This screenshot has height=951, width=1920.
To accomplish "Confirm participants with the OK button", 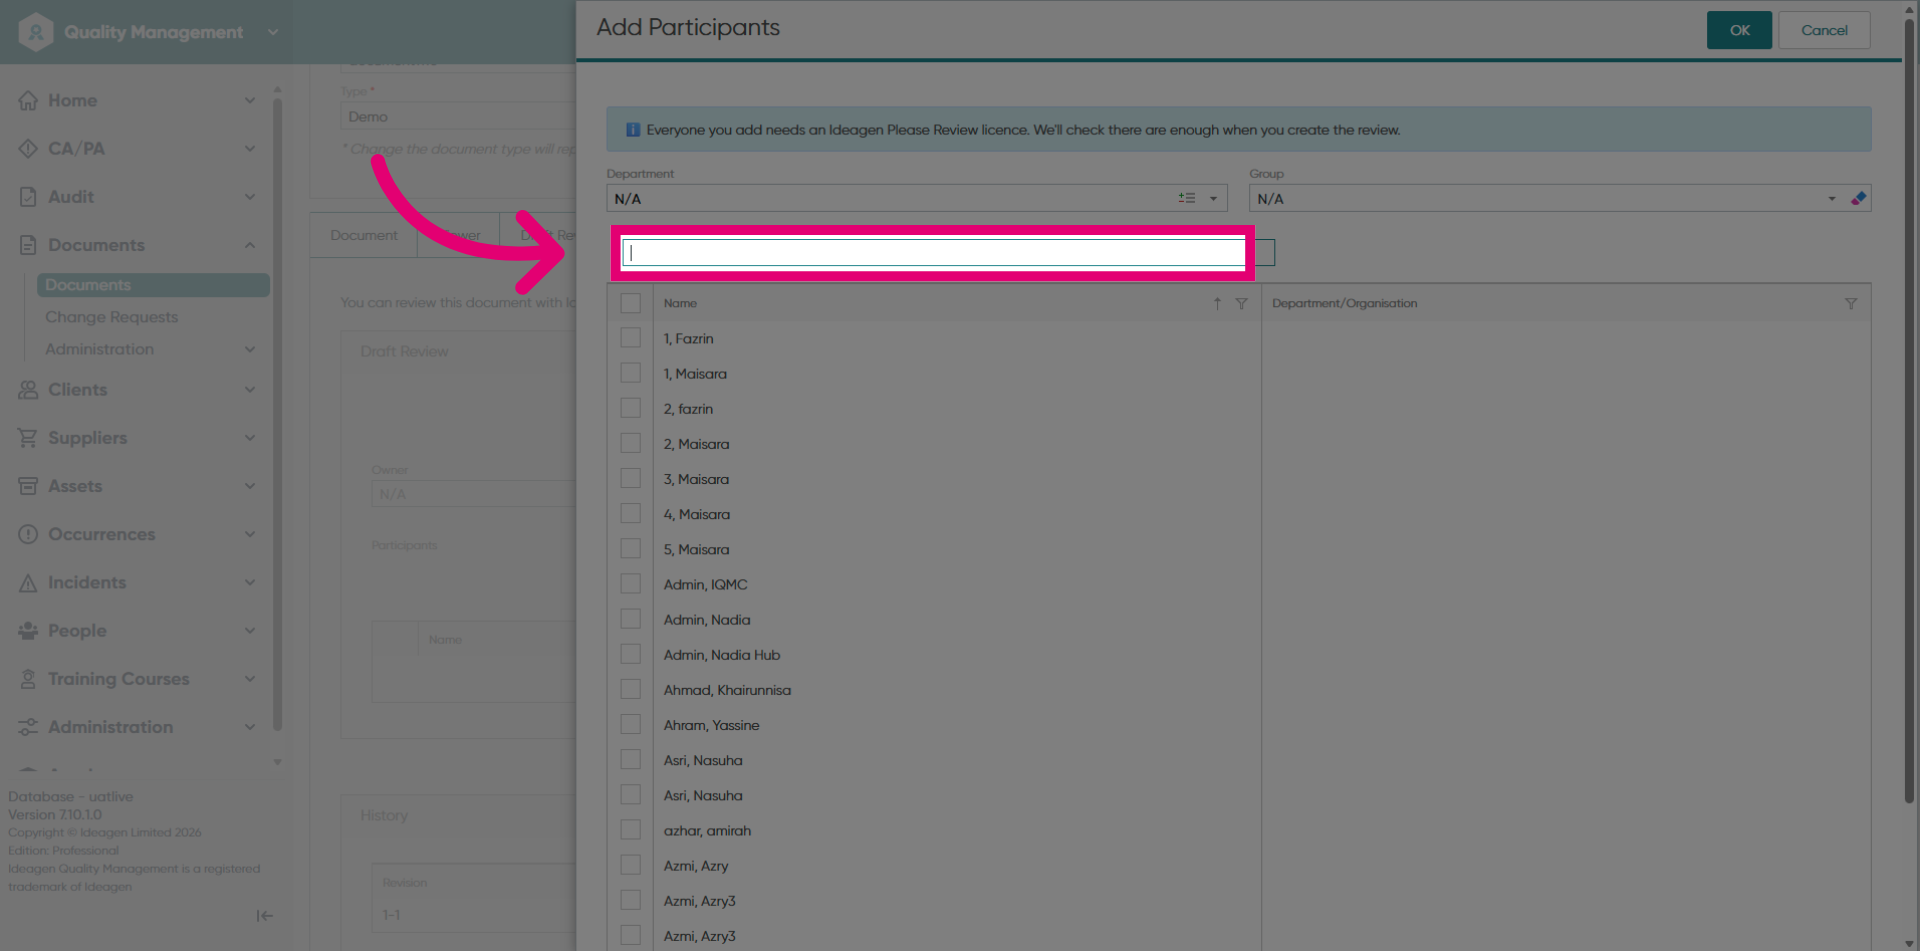I will 1739,30.
